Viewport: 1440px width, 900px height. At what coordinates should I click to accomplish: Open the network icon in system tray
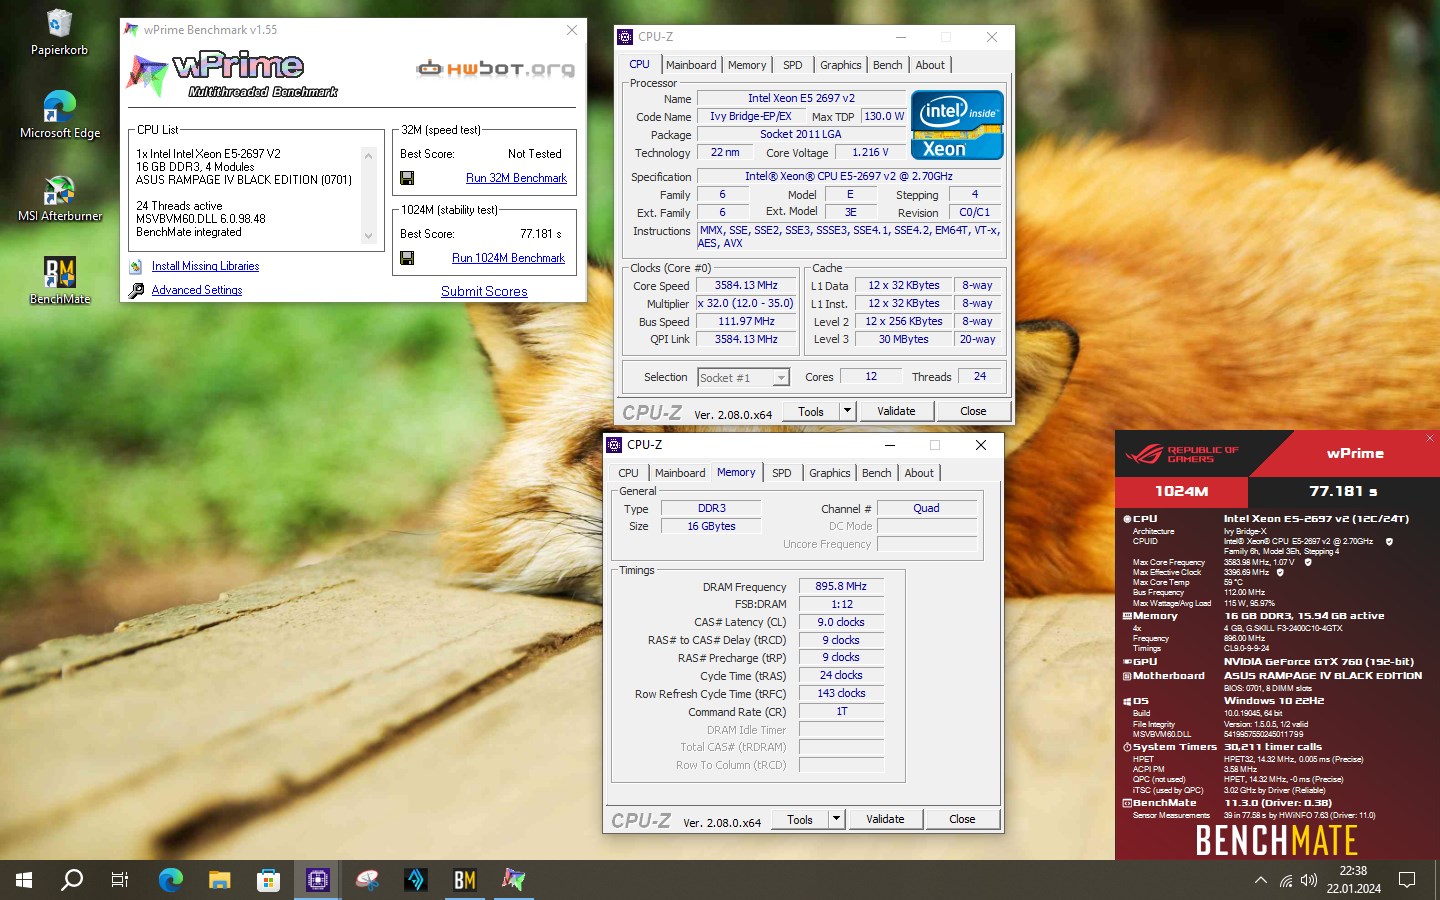tap(1285, 880)
